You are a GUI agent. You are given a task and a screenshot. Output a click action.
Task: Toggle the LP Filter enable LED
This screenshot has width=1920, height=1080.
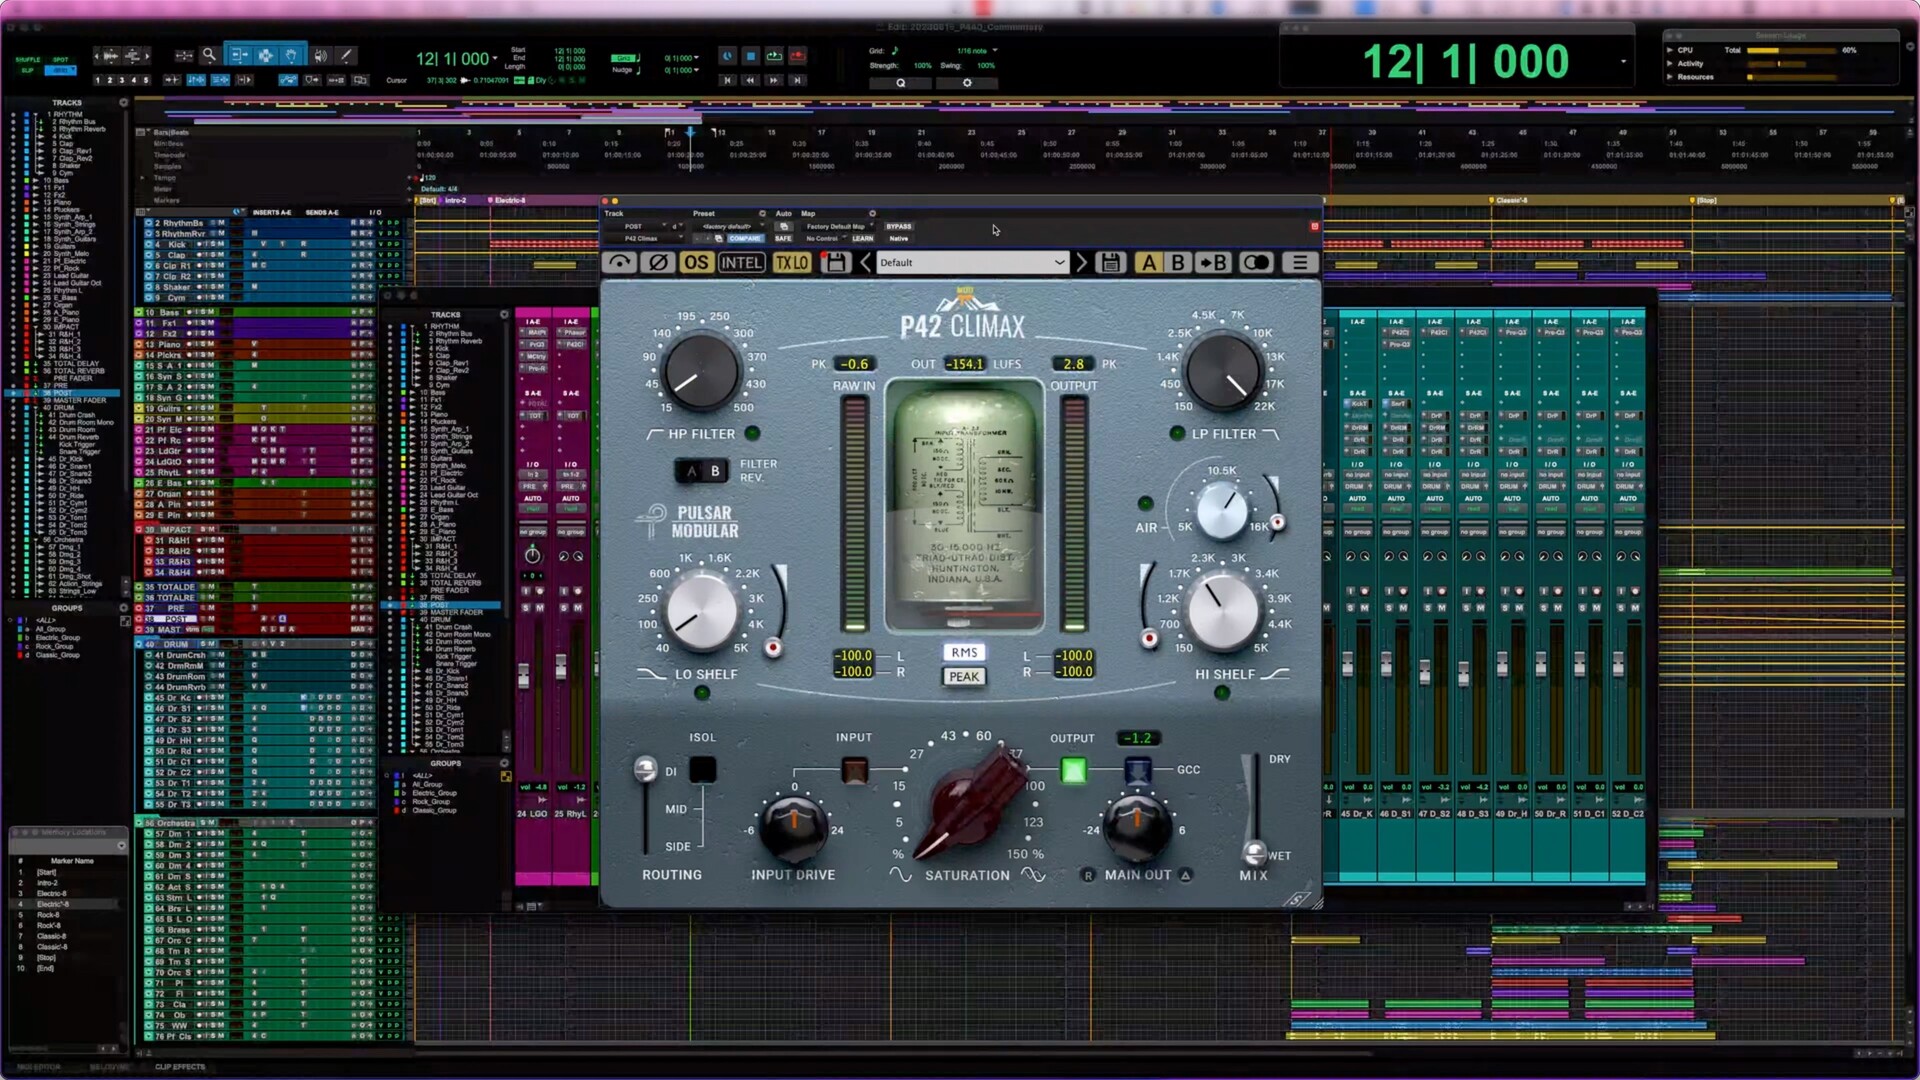tap(1177, 433)
